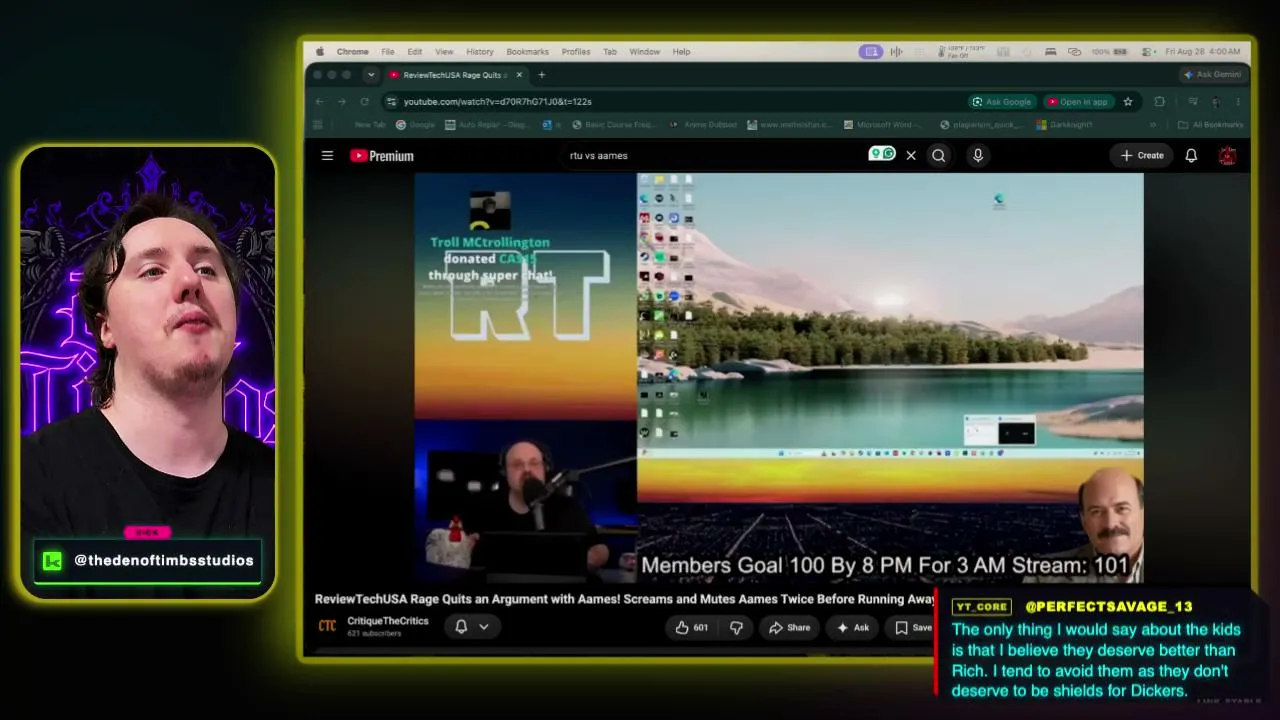The image size is (1280, 720).
Task: Select the ReviewTechUSA Rage Quits tab
Action: [456, 74]
